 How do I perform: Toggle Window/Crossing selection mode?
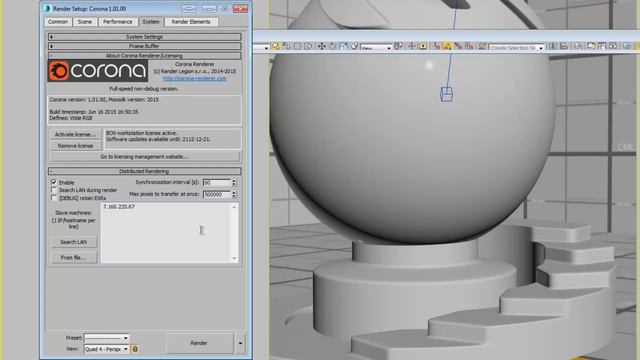[309, 46]
